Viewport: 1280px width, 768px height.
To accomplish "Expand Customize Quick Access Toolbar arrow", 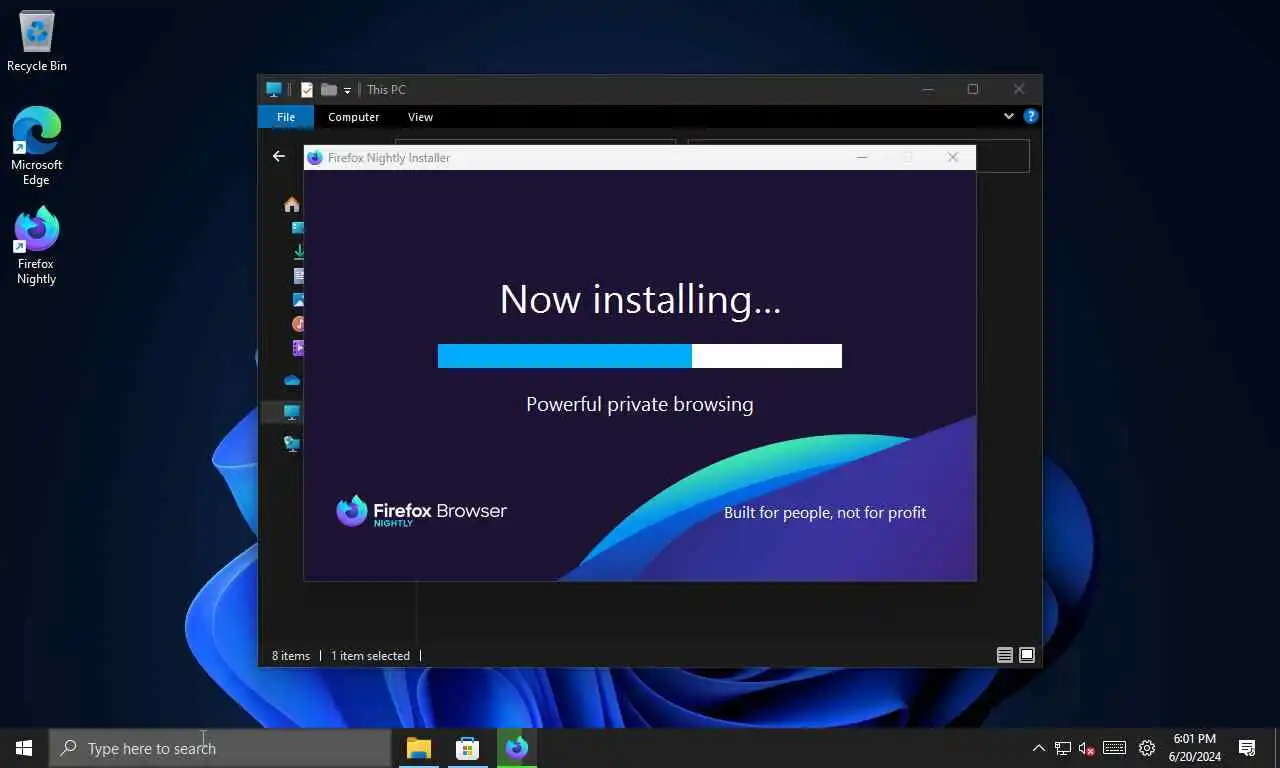I will click(347, 90).
